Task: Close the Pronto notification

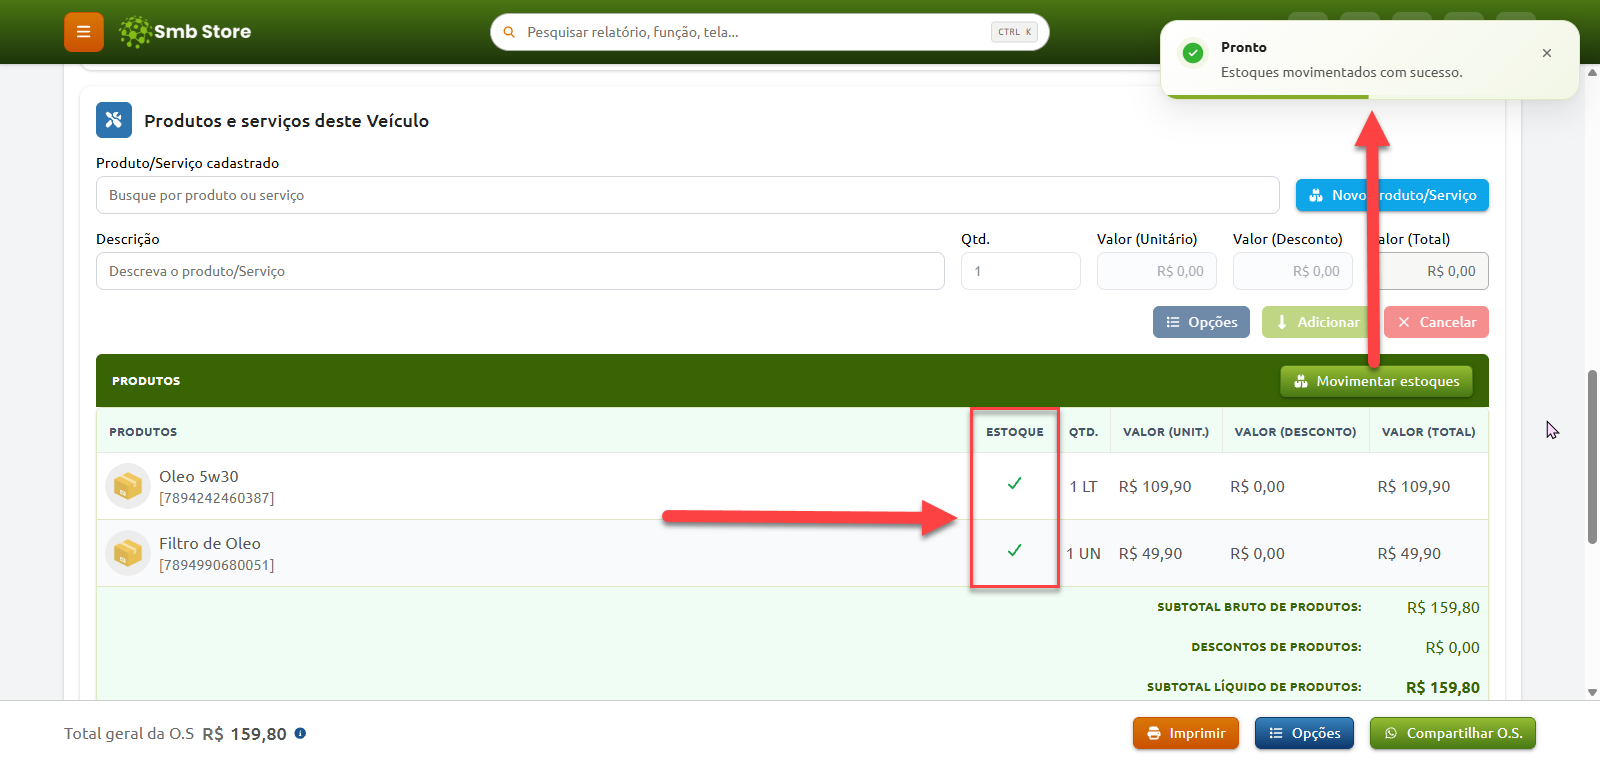Action: coord(1547,53)
